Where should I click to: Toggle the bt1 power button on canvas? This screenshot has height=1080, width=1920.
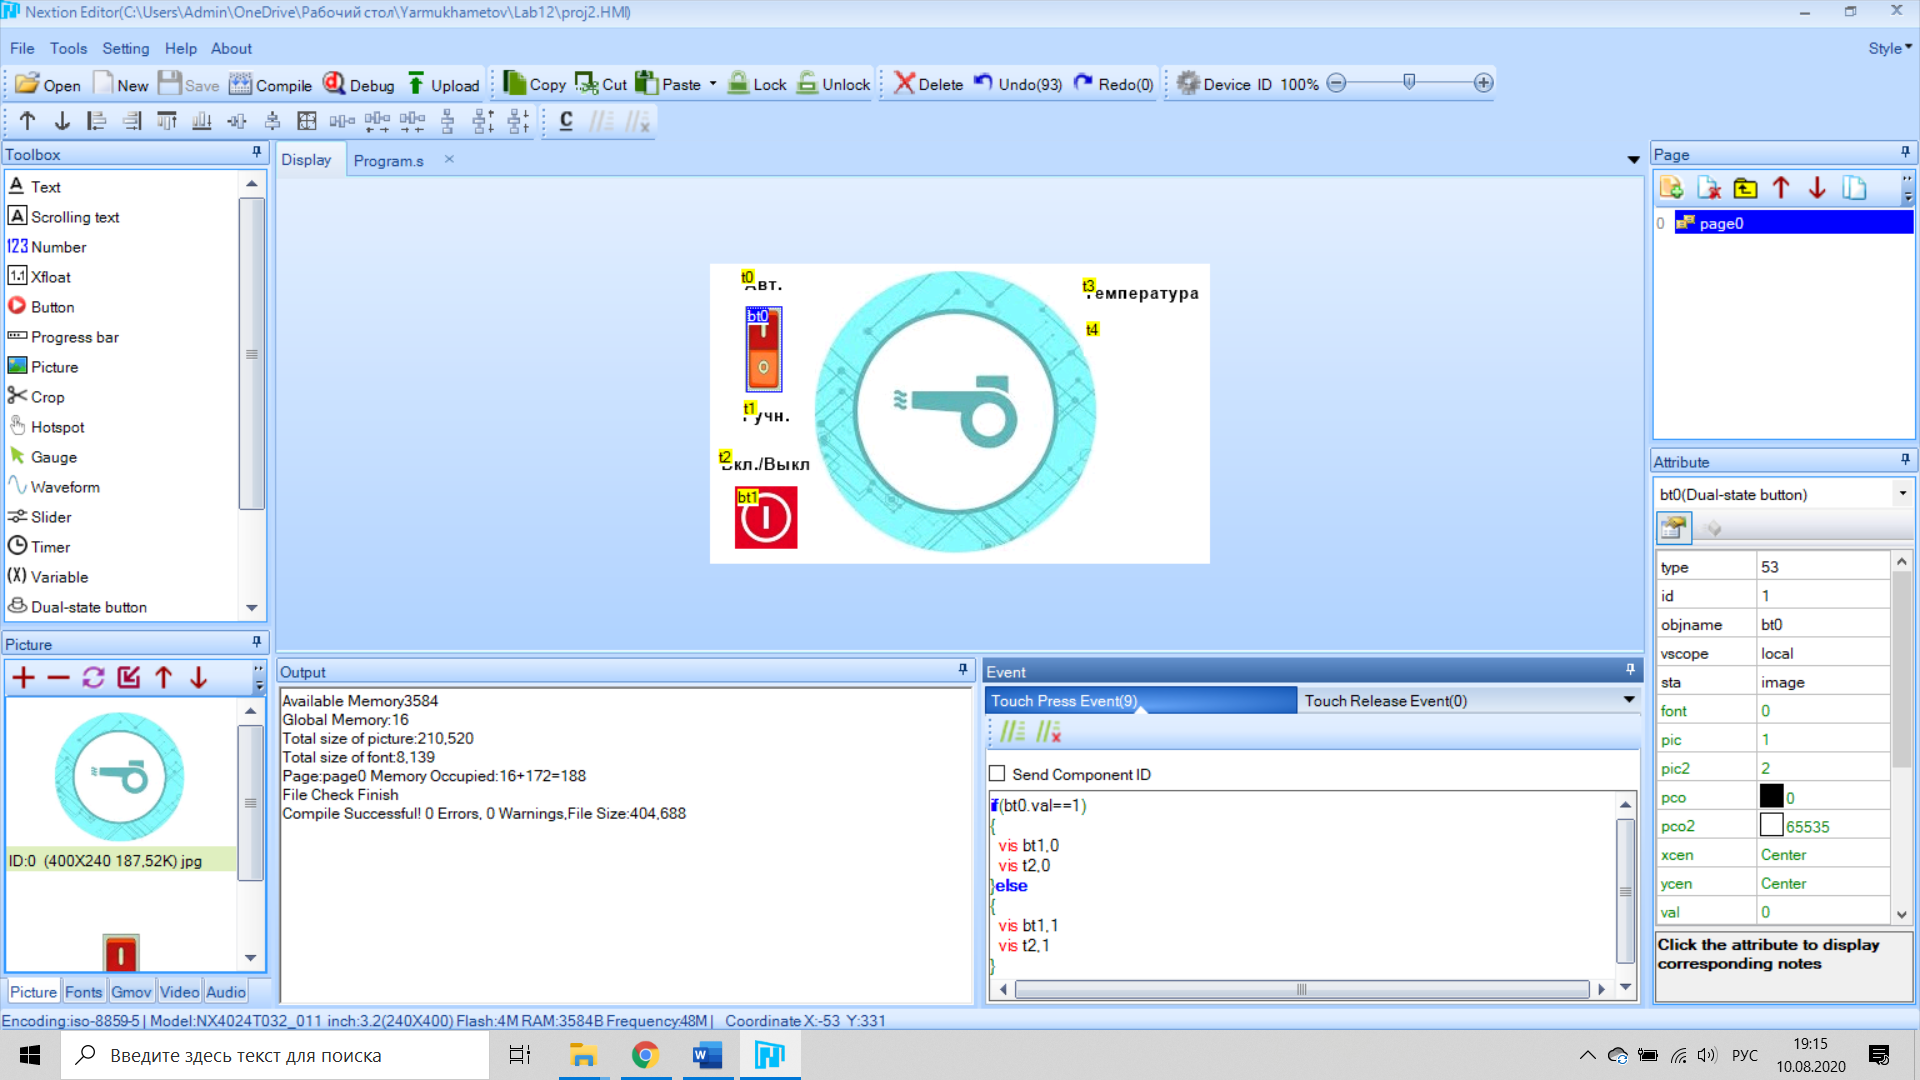click(x=766, y=518)
